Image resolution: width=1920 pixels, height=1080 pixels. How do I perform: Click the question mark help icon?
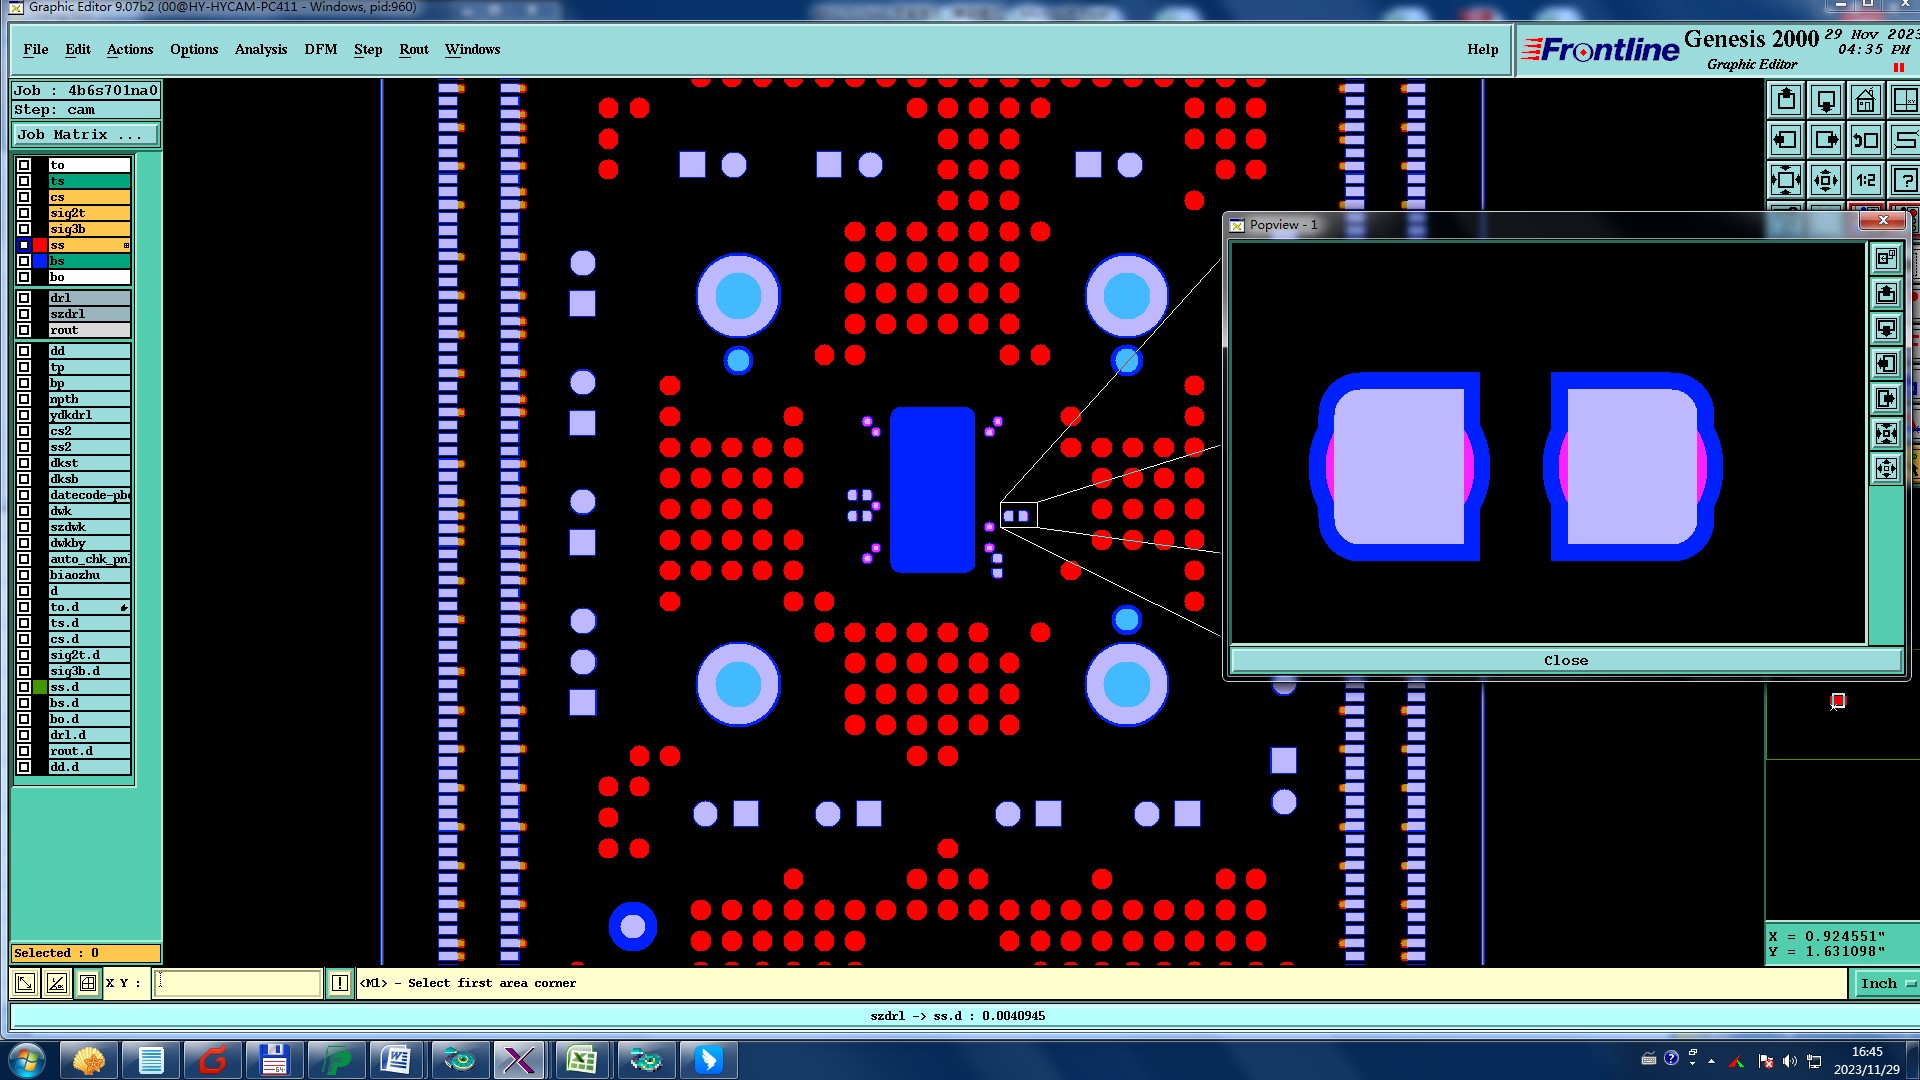(1905, 180)
